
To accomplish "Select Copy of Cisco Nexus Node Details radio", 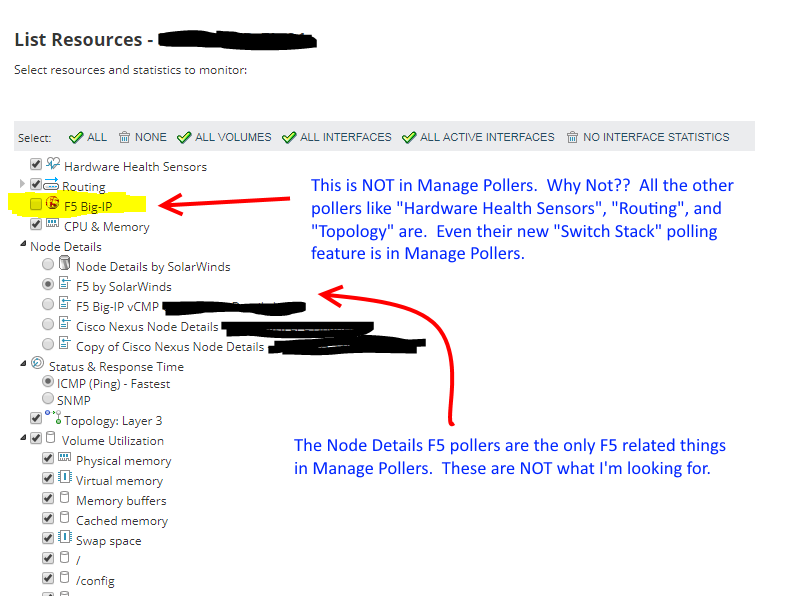I will click(48, 344).
